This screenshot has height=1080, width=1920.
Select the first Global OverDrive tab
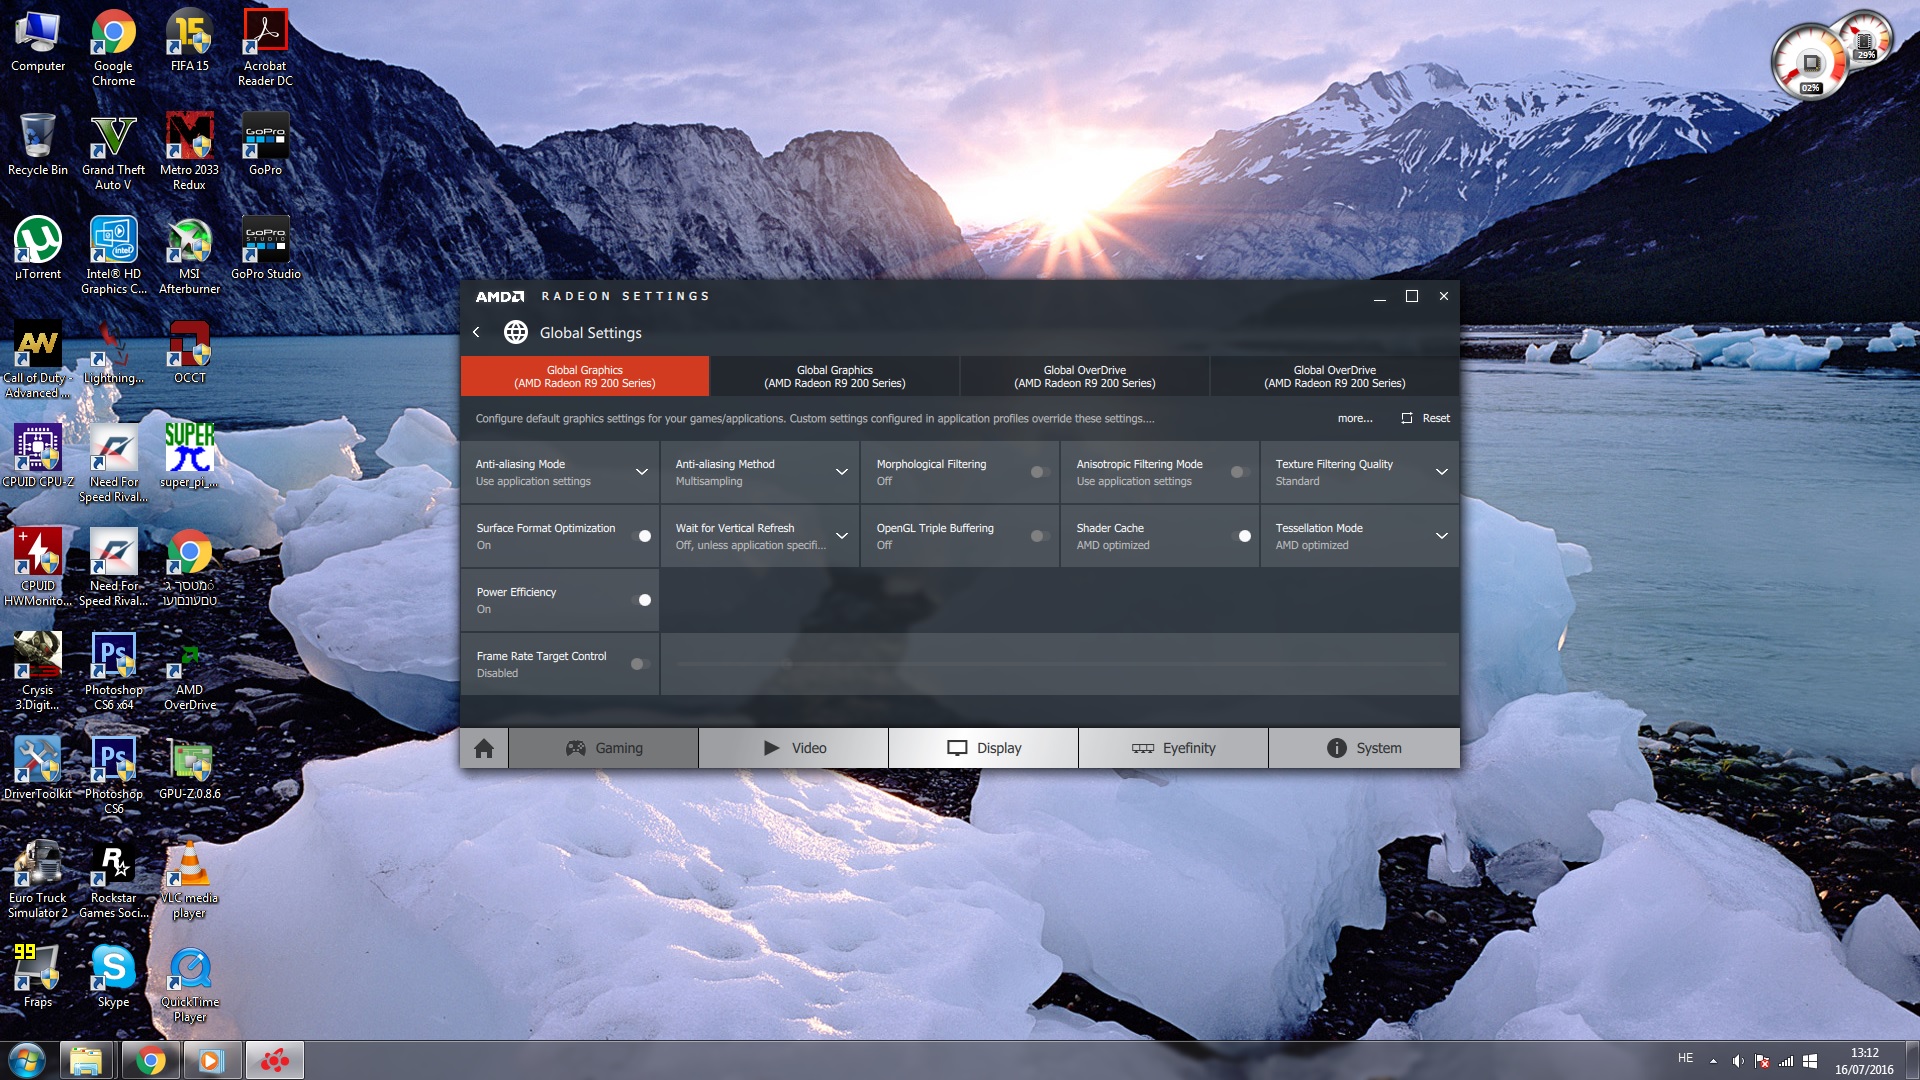pos(1085,376)
